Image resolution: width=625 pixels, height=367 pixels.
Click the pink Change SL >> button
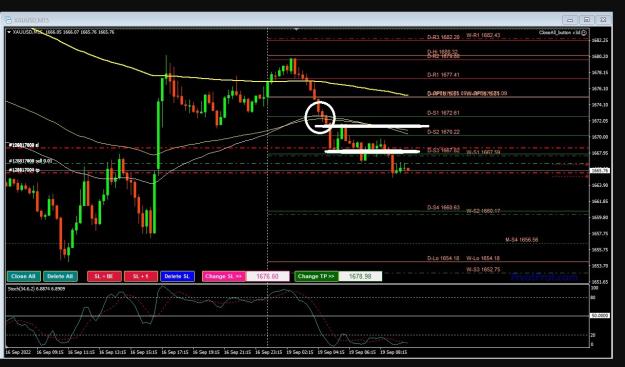tap(224, 276)
